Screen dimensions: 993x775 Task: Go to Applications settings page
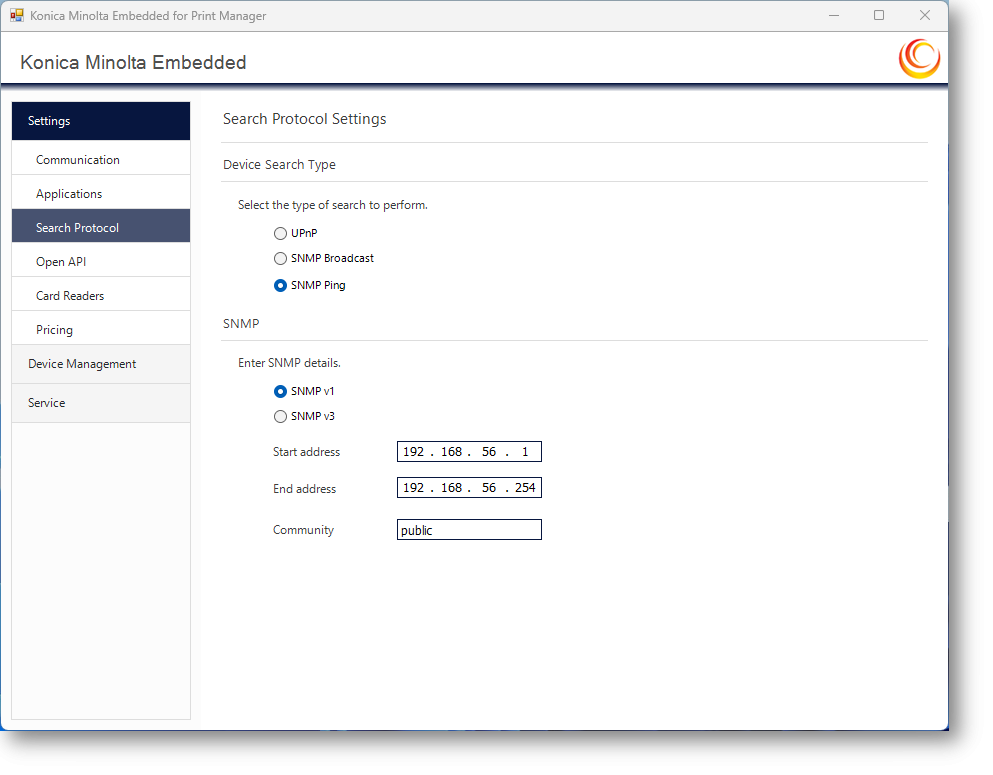point(101,194)
